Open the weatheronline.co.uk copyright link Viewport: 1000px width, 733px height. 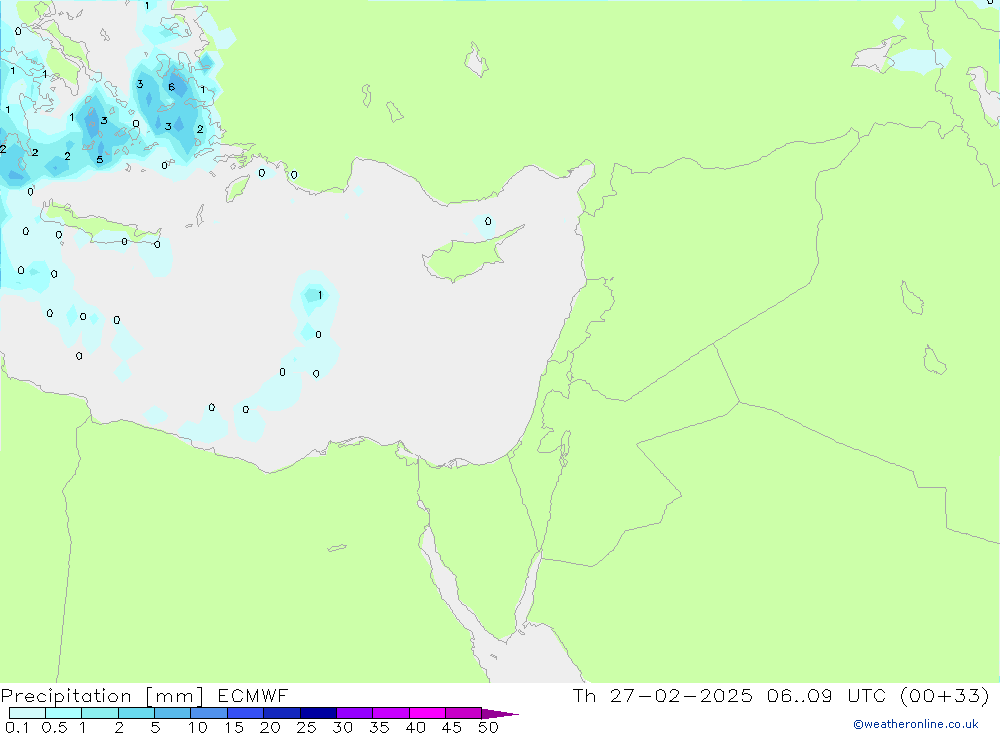tap(916, 724)
